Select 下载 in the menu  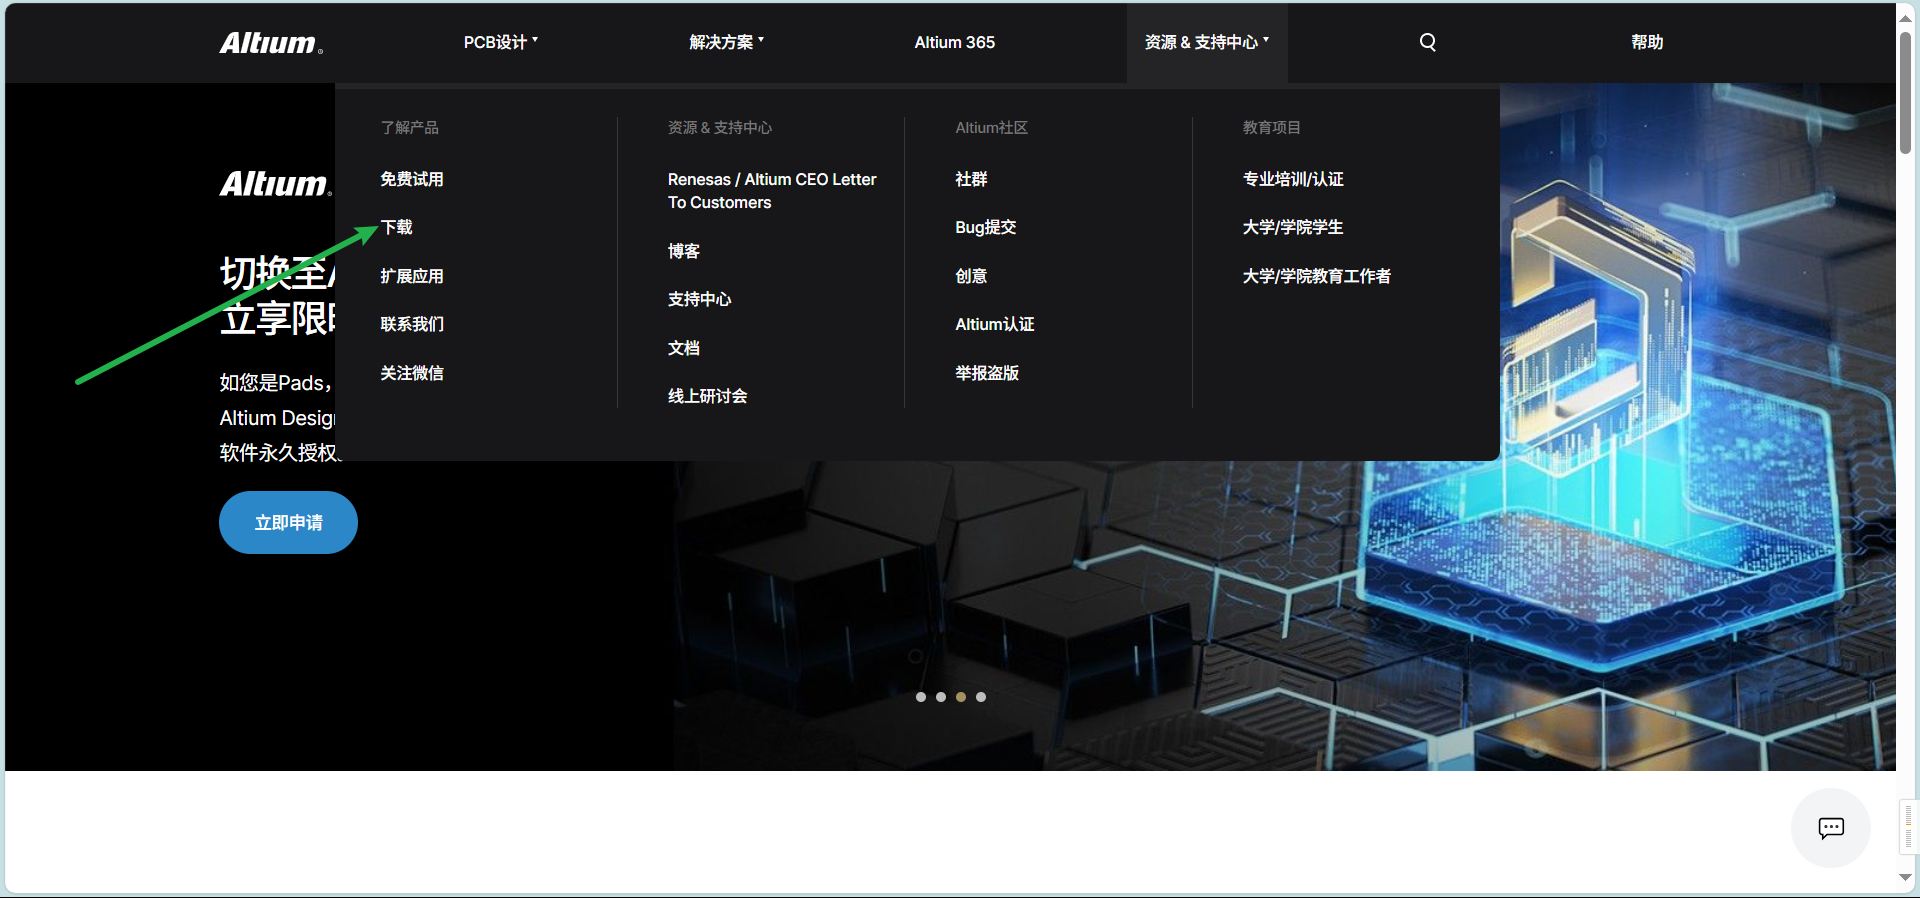pyautogui.click(x=396, y=227)
